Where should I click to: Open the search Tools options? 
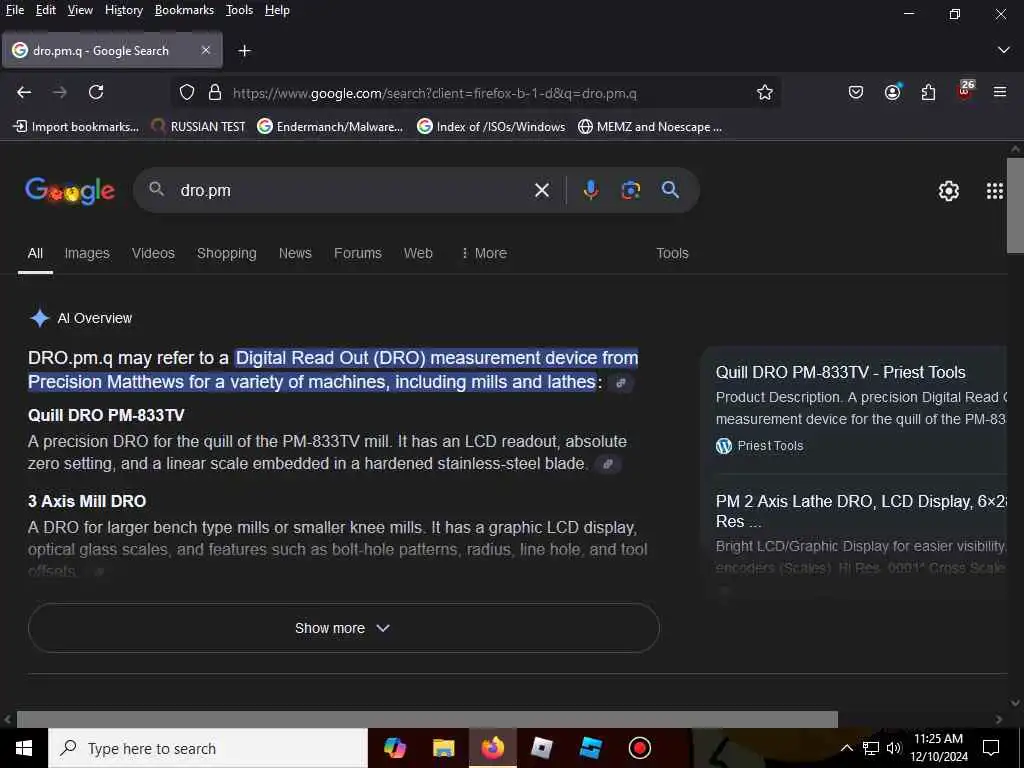click(672, 253)
